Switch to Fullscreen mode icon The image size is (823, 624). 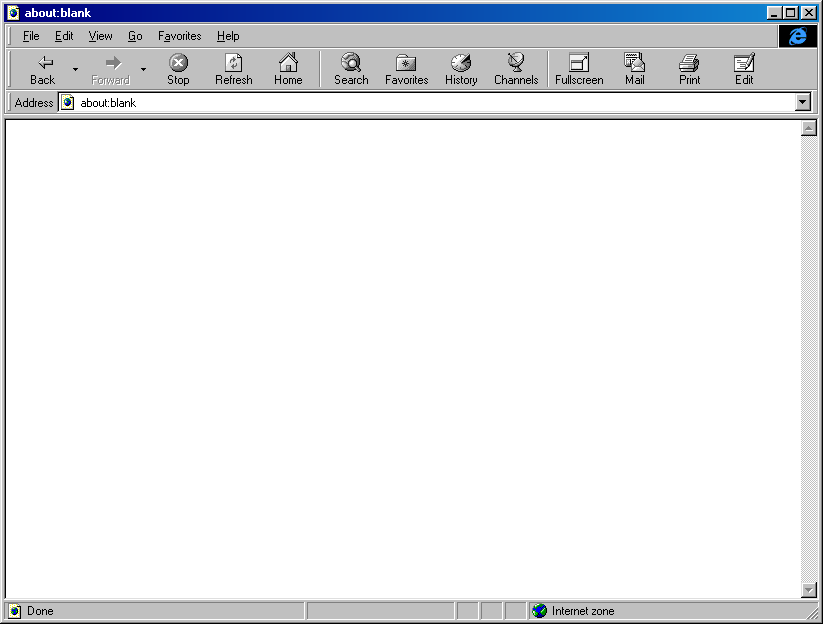tap(579, 62)
